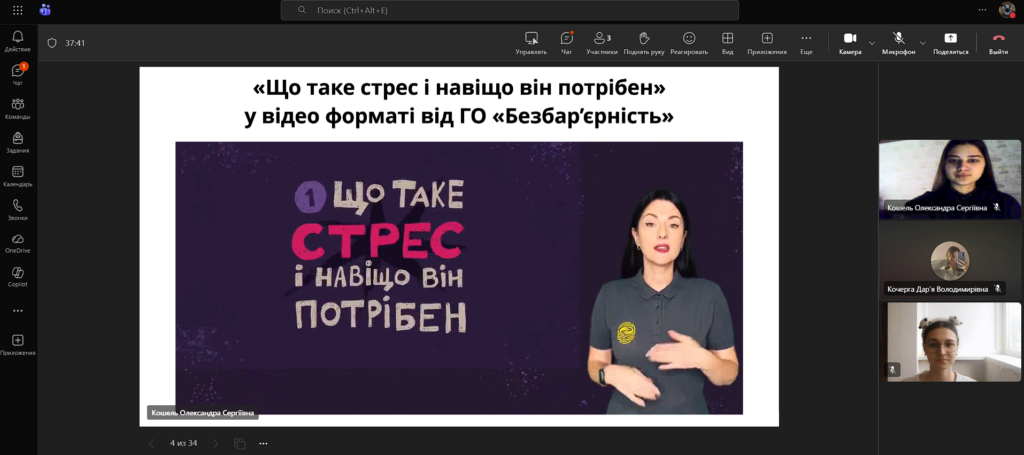This screenshot has width=1024, height=455.
Task: Open OneDrive from the left sidebar
Action: (x=17, y=242)
